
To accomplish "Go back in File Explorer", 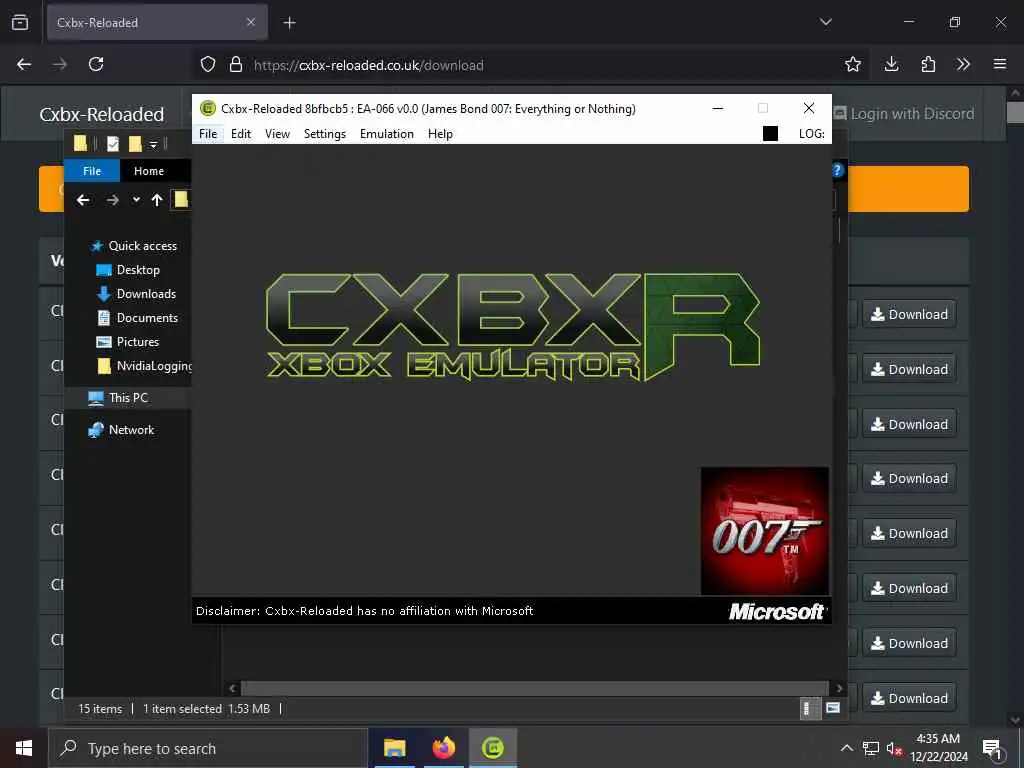I will pyautogui.click(x=82, y=200).
